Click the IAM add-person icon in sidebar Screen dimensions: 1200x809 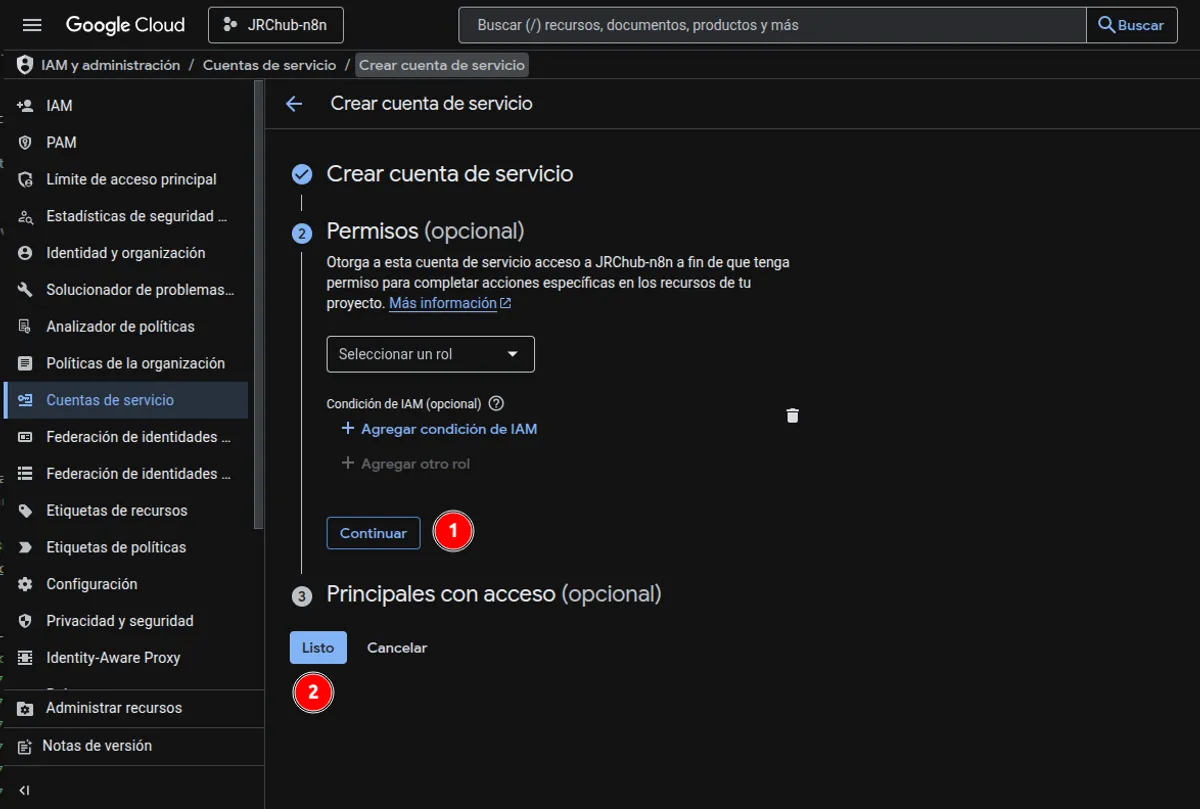pyautogui.click(x=26, y=106)
